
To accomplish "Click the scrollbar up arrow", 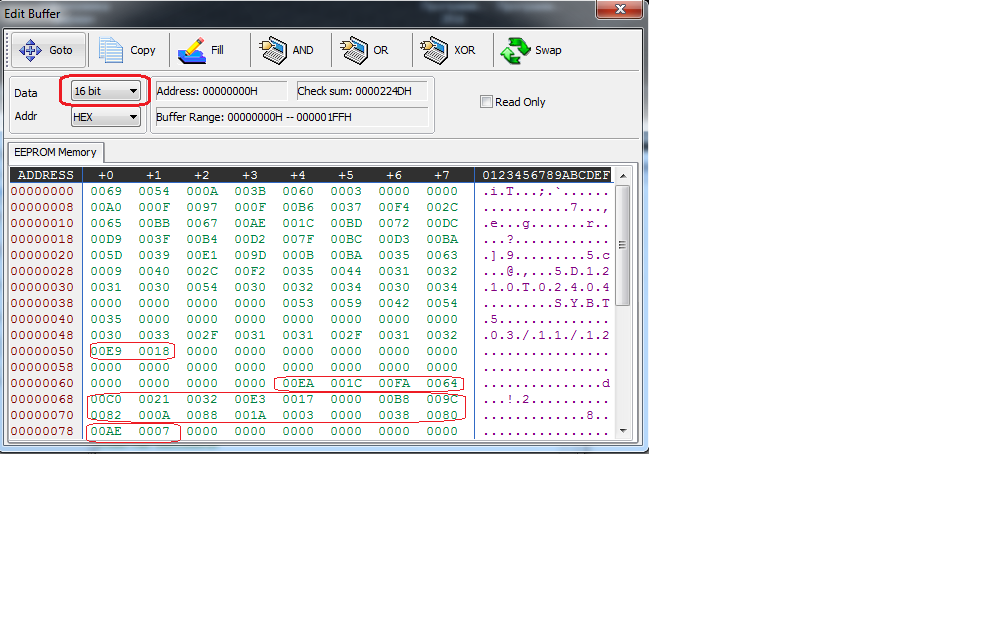I will click(622, 175).
